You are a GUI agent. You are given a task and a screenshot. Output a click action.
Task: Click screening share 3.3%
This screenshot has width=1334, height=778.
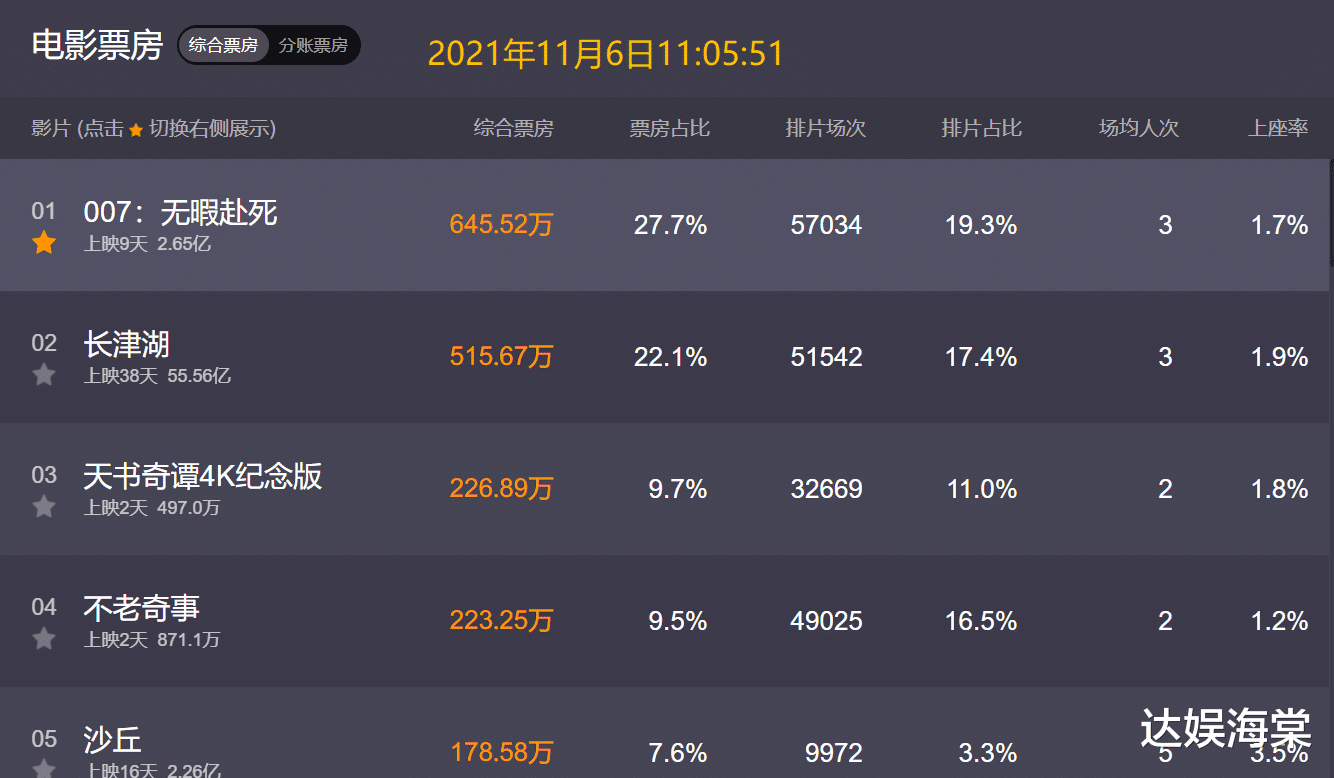[x=988, y=752]
